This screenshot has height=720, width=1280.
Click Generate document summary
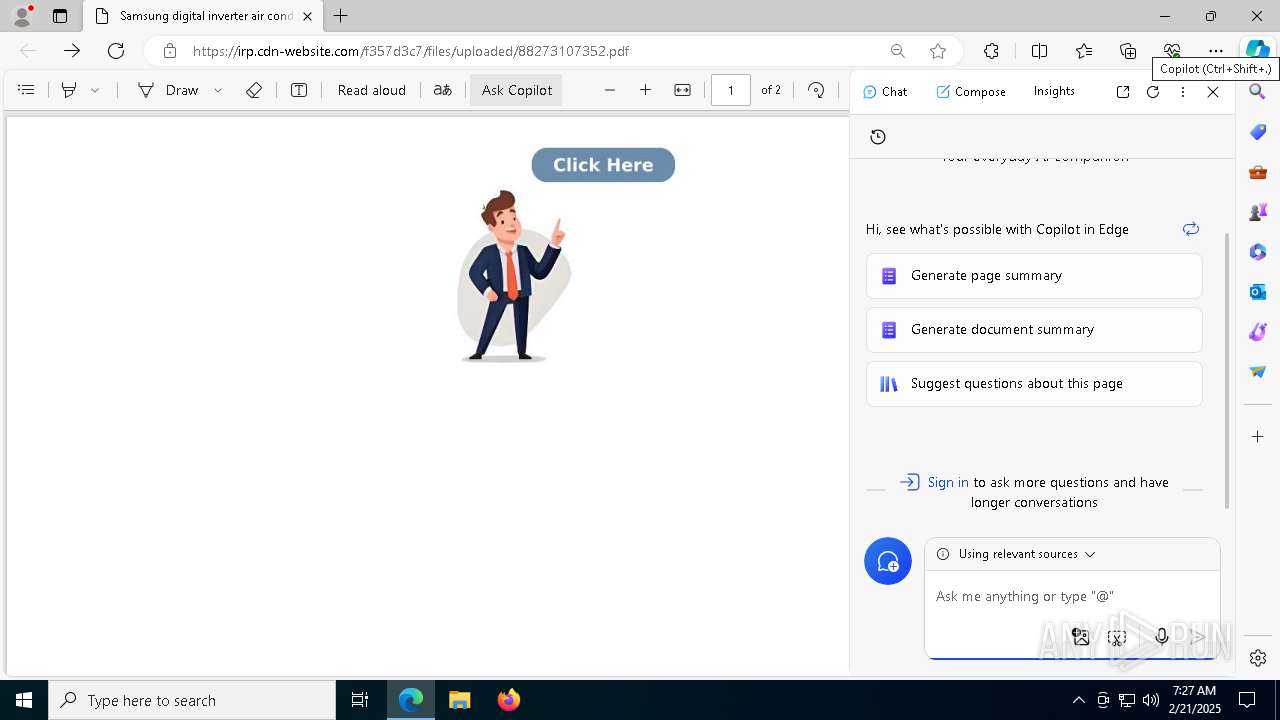tap(1034, 330)
